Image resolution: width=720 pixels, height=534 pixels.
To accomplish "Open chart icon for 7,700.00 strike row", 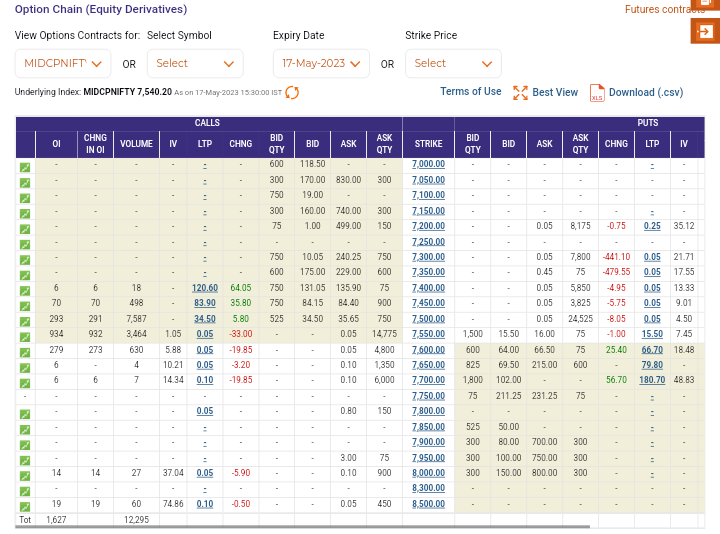I will click(25, 383).
